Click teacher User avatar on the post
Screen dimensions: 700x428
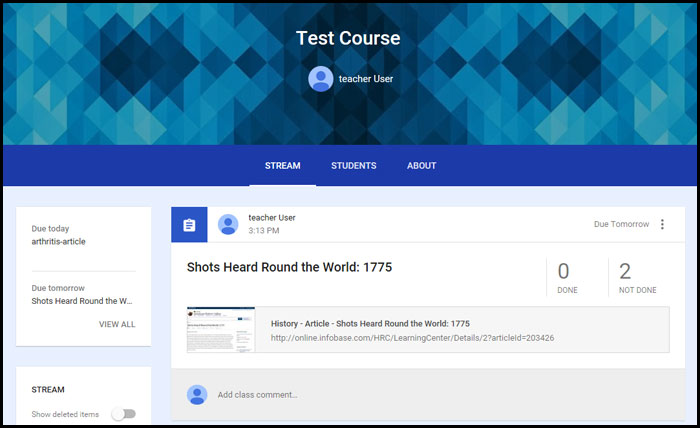(x=228, y=225)
